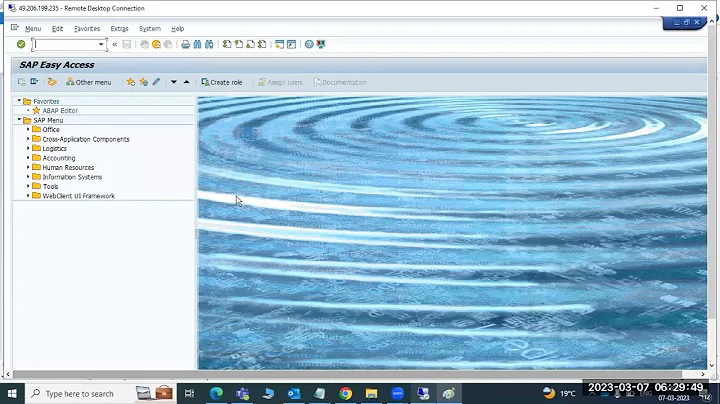Open File Explorer from the taskbar
The height and width of the screenshot is (404, 720).
pyautogui.click(x=371, y=393)
